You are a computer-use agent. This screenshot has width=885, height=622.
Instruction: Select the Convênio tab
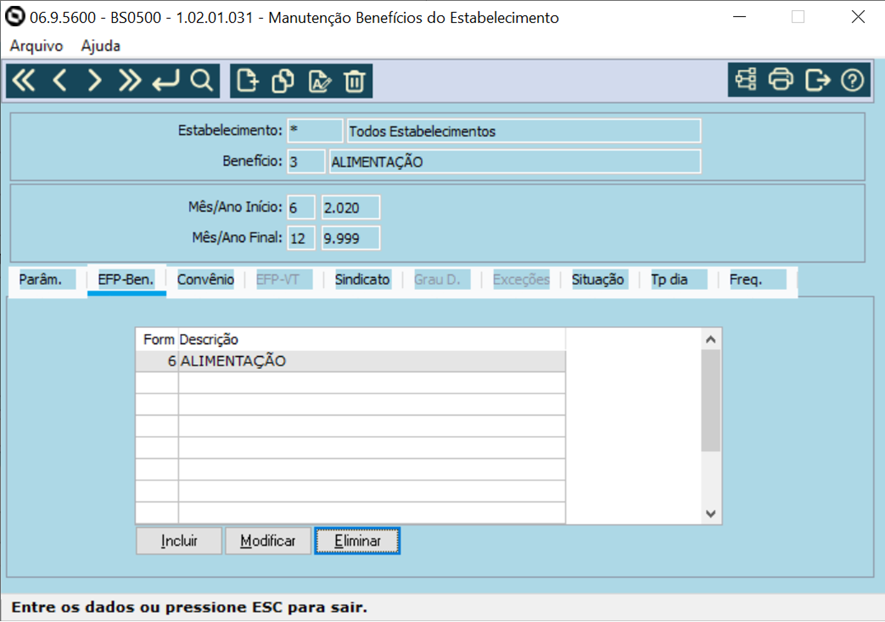(204, 280)
